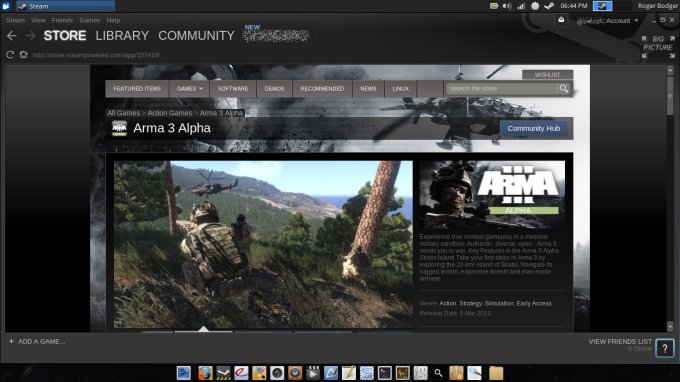Click the Steam tray icon in top panel
This screenshot has width=680, height=382.
[x=549, y=6]
